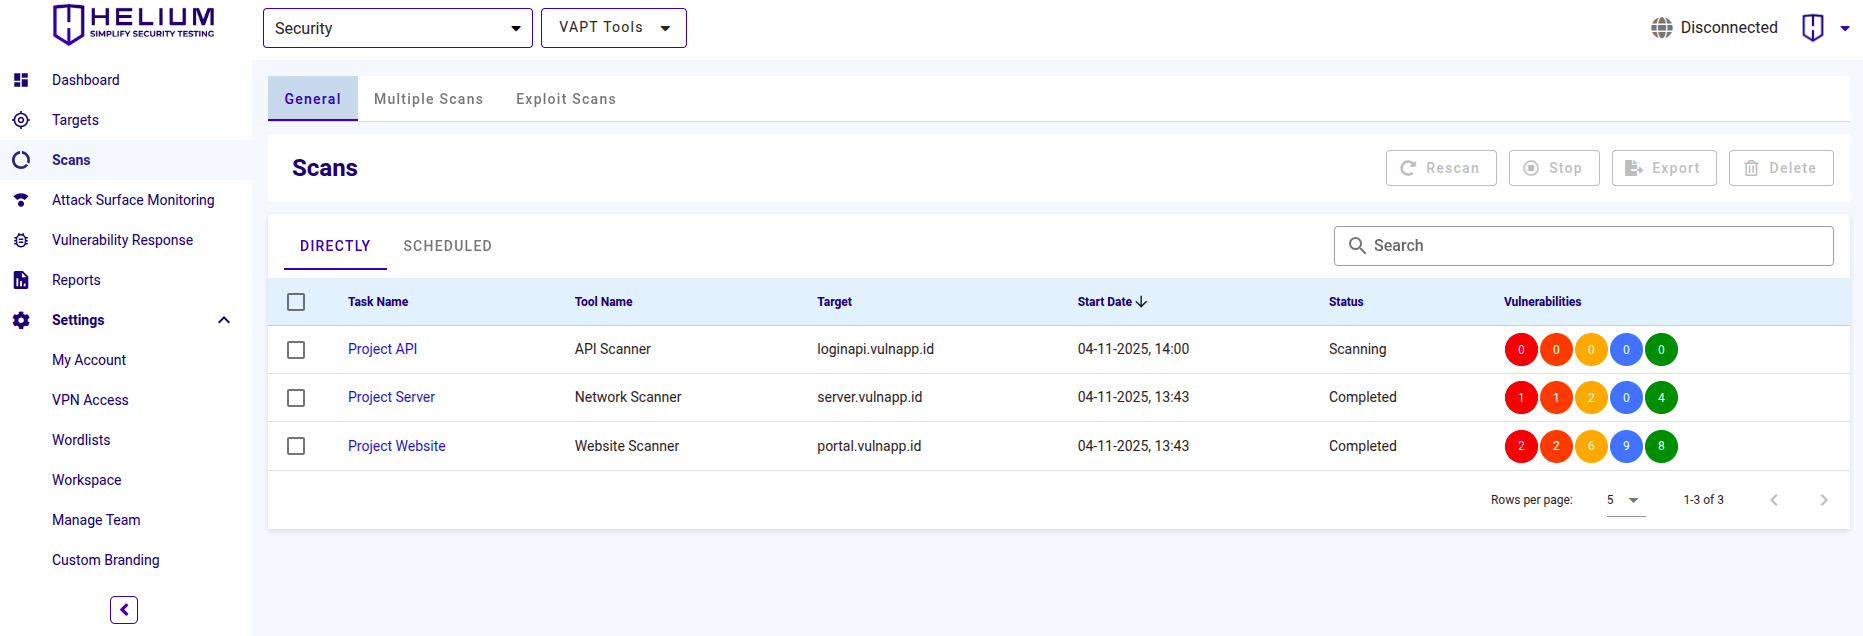Click the Targets crosshair icon
The image size is (1863, 636).
[21, 120]
